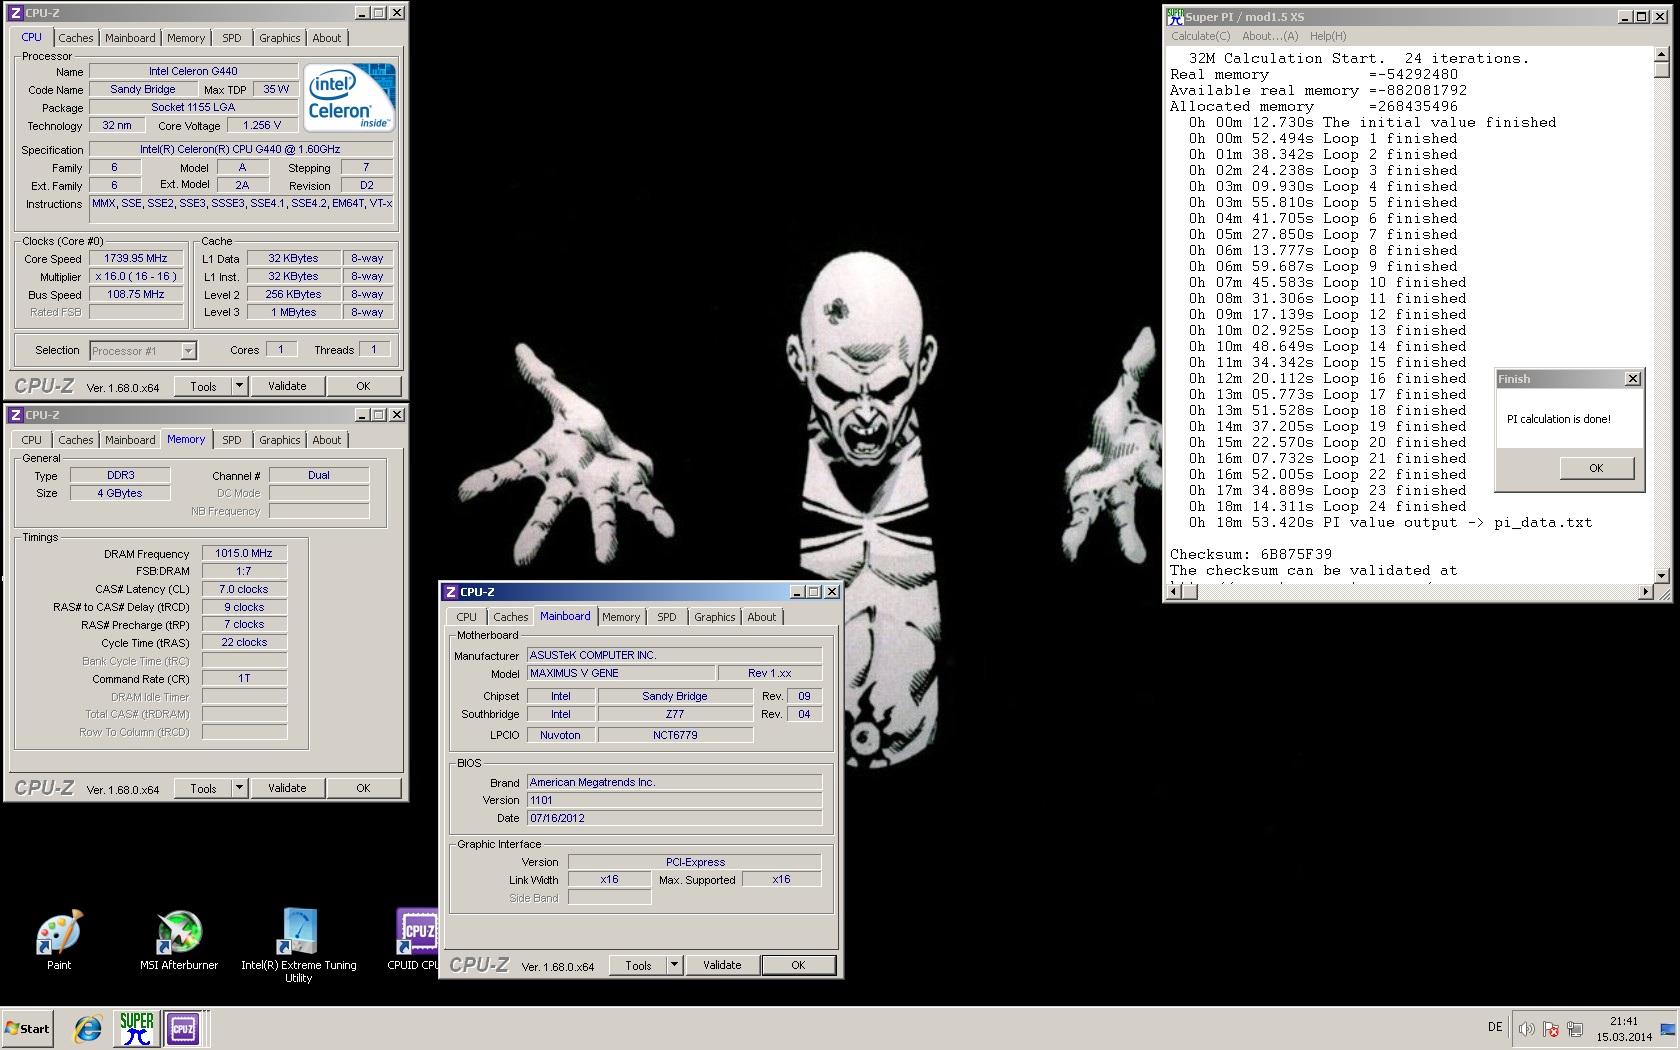Open MSI Afterburner desktop icon
The height and width of the screenshot is (1050, 1680).
pyautogui.click(x=179, y=940)
